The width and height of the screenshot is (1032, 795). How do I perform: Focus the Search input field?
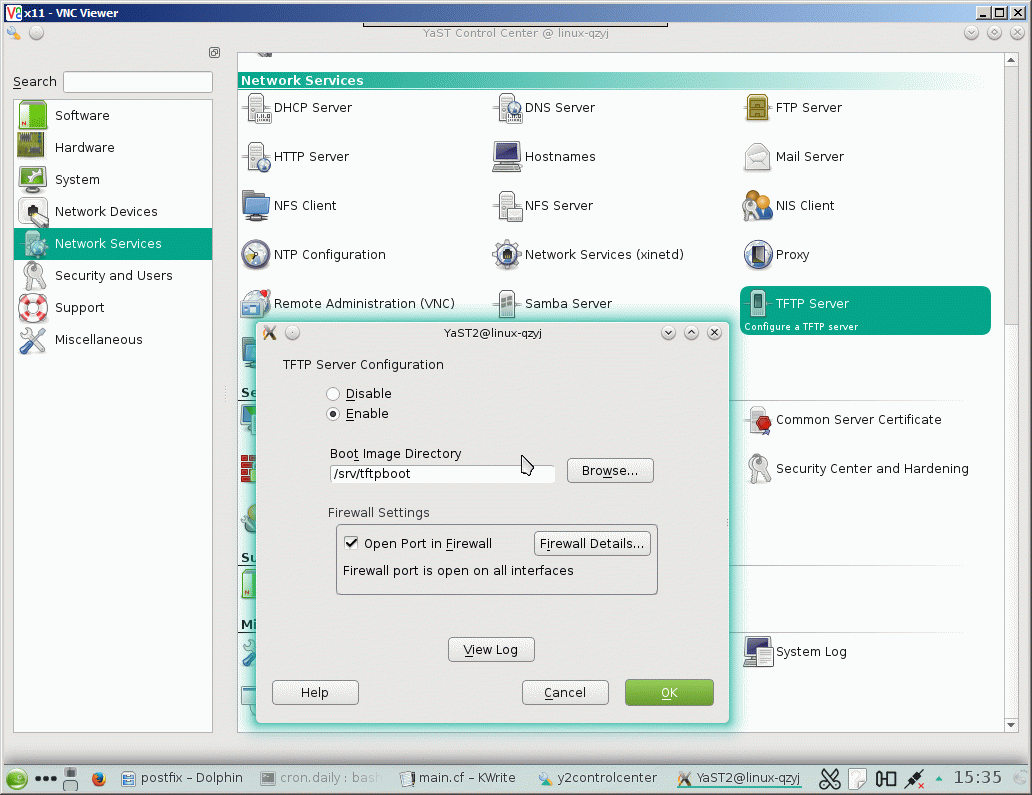[x=138, y=82]
